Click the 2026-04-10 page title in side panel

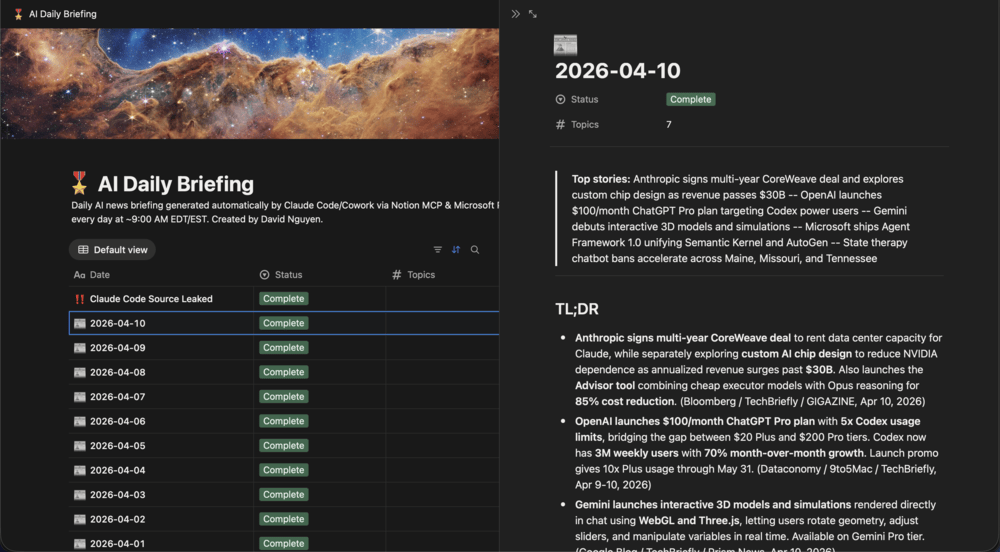click(x=617, y=70)
